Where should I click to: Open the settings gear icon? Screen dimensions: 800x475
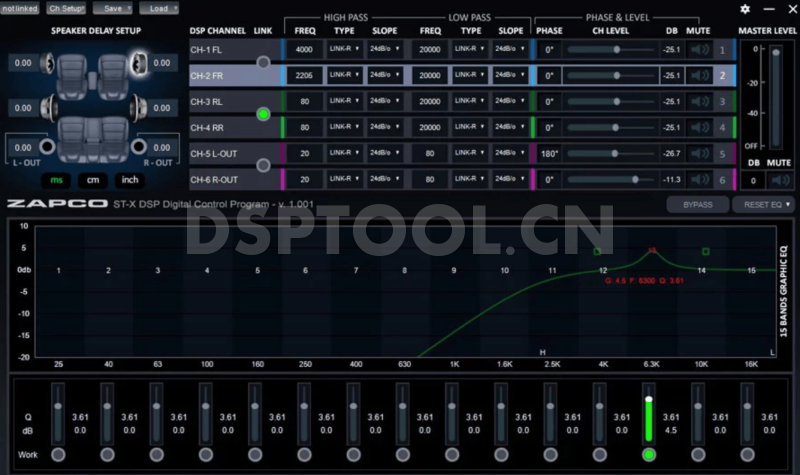click(x=745, y=9)
